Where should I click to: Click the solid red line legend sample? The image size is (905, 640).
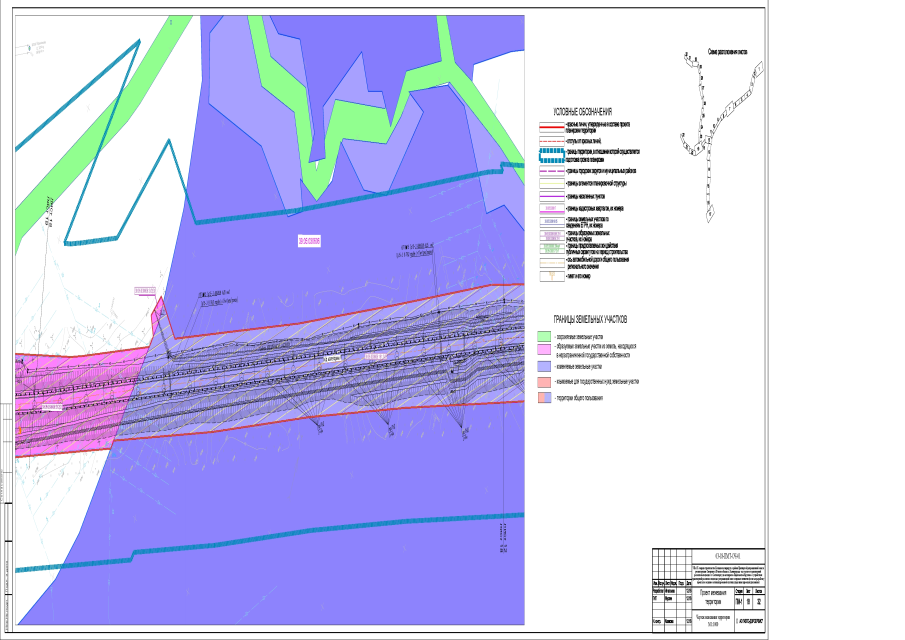pos(550,128)
